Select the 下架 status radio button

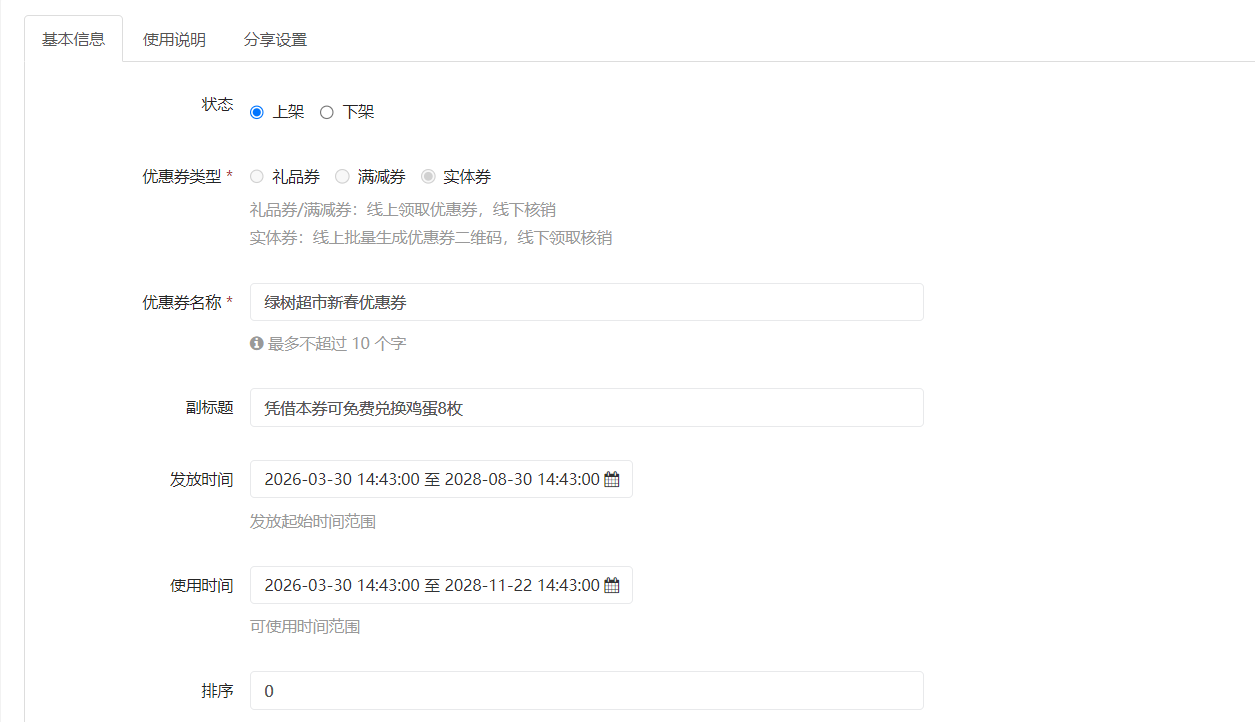click(x=327, y=112)
